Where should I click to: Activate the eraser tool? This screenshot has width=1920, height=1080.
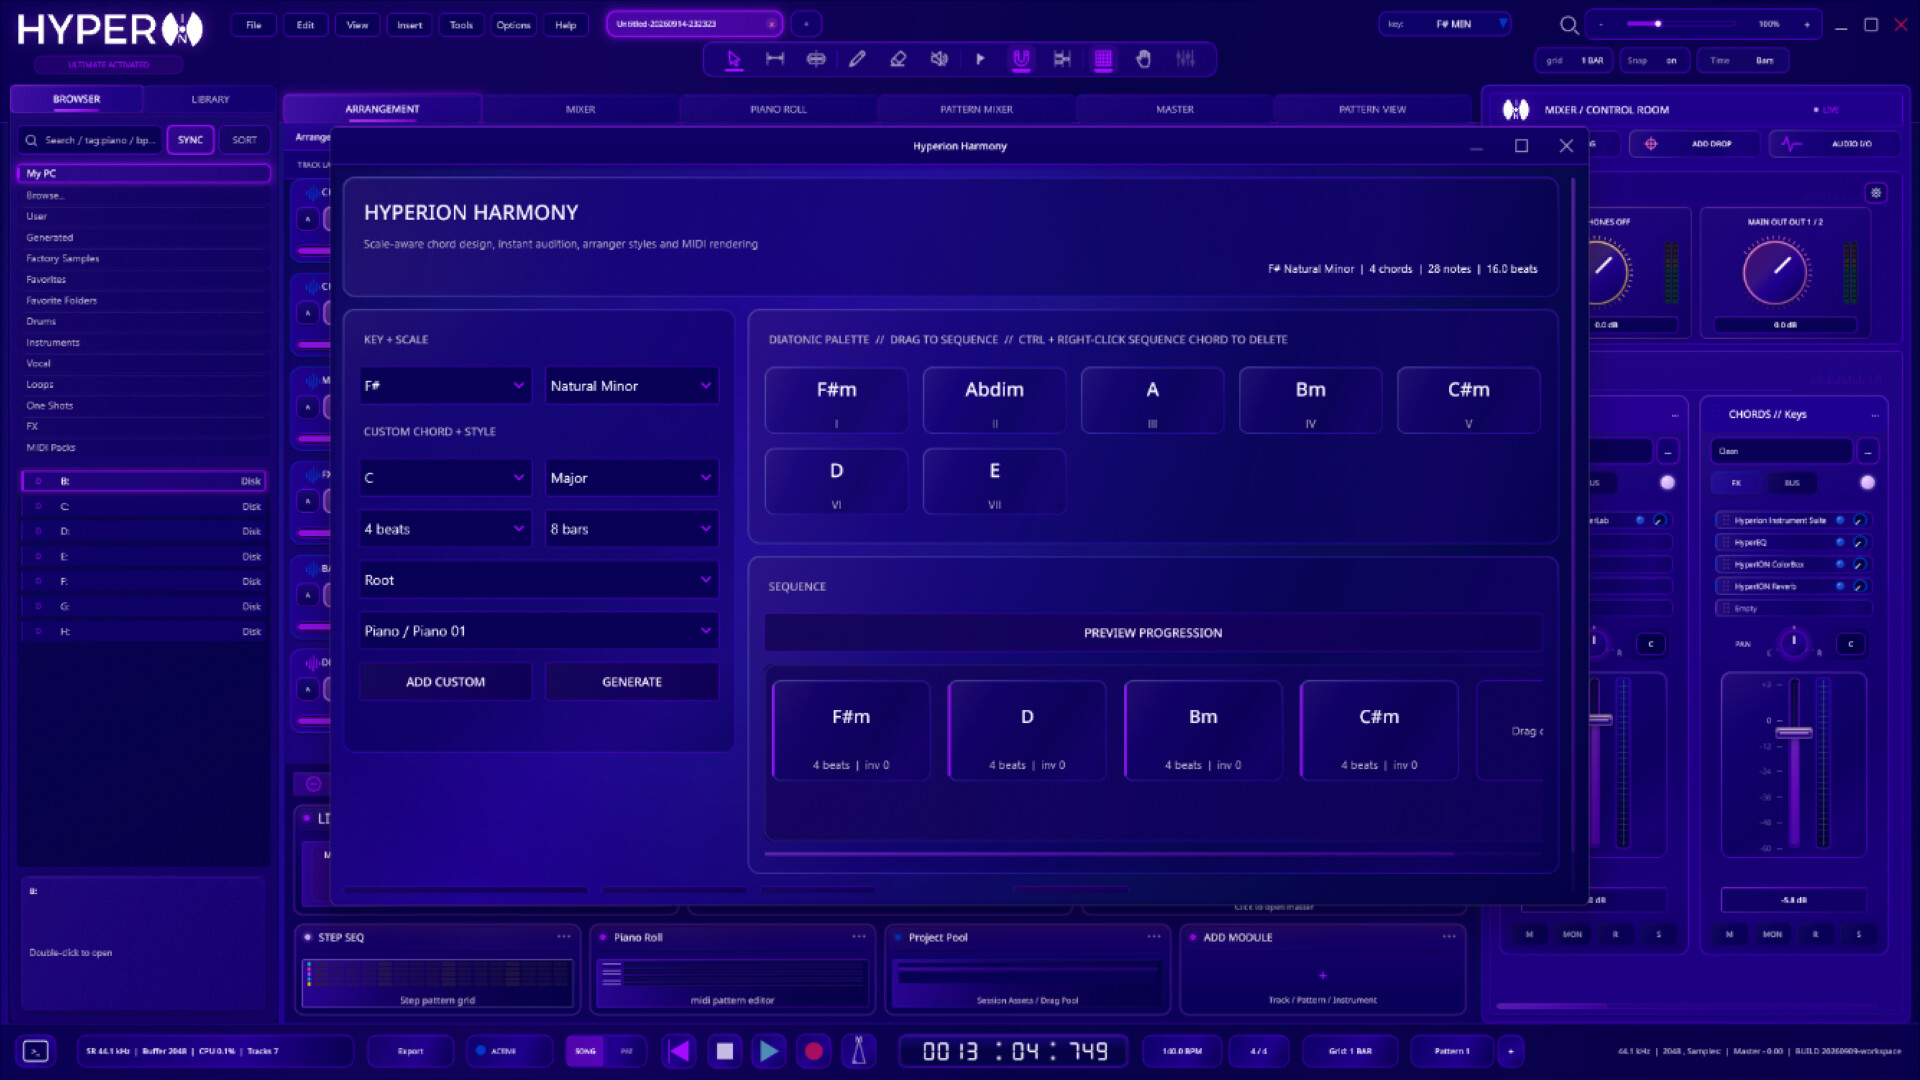click(x=898, y=59)
